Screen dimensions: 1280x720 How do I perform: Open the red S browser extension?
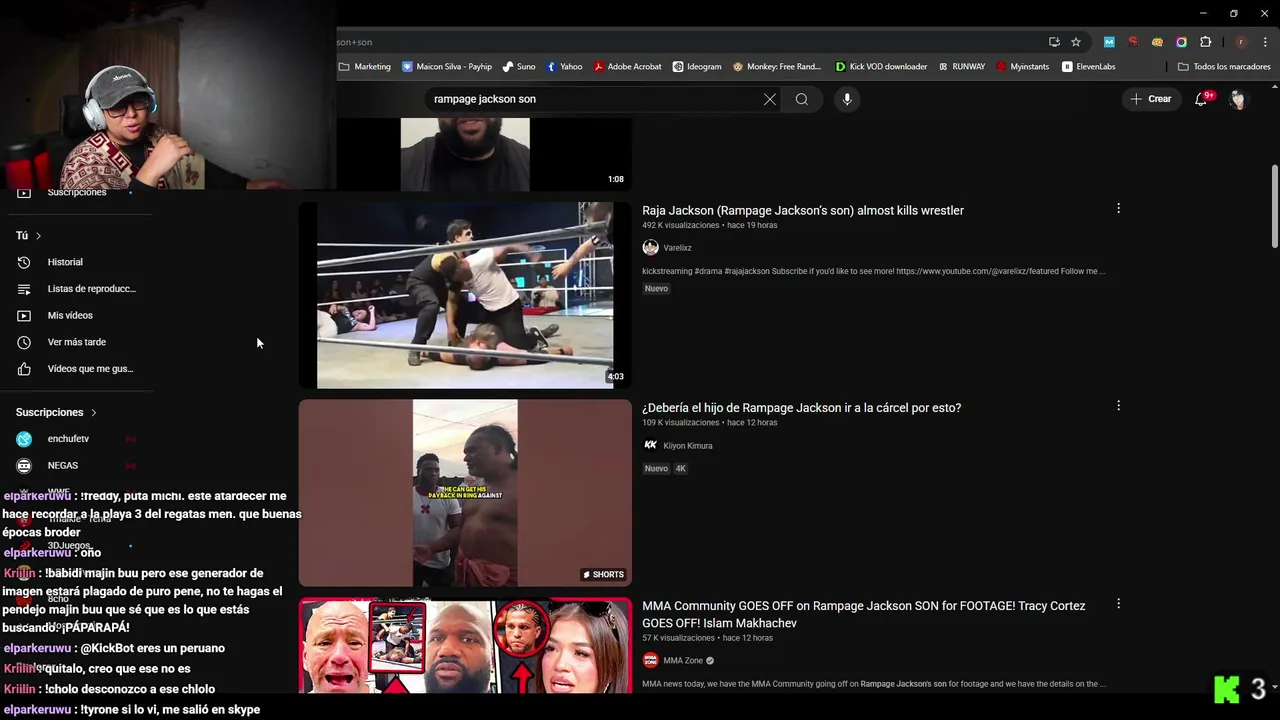[x=1133, y=42]
